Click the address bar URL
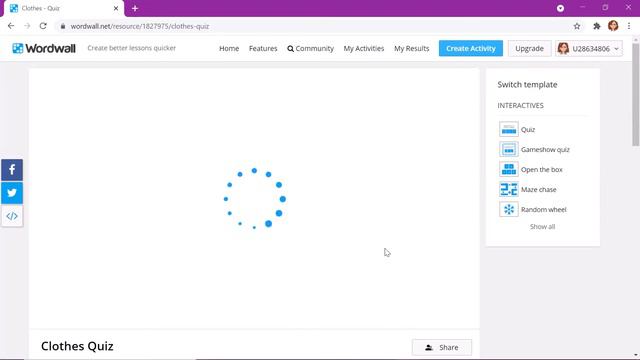 coord(140,26)
